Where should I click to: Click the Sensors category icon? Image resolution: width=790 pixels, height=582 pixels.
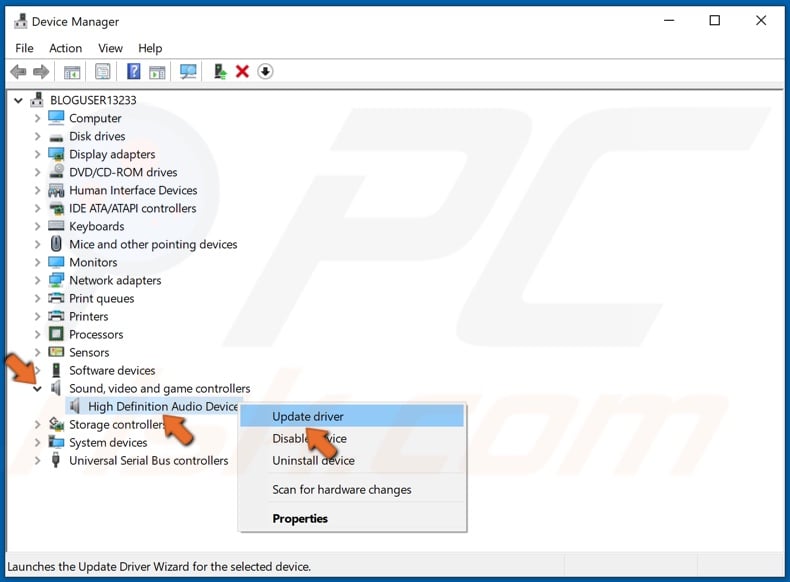(x=56, y=352)
